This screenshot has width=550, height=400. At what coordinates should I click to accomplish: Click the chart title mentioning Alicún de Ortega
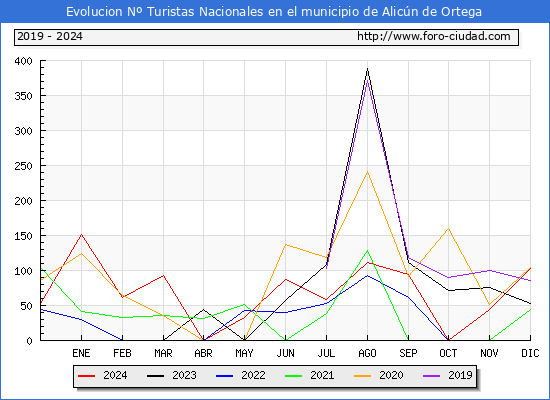(274, 12)
